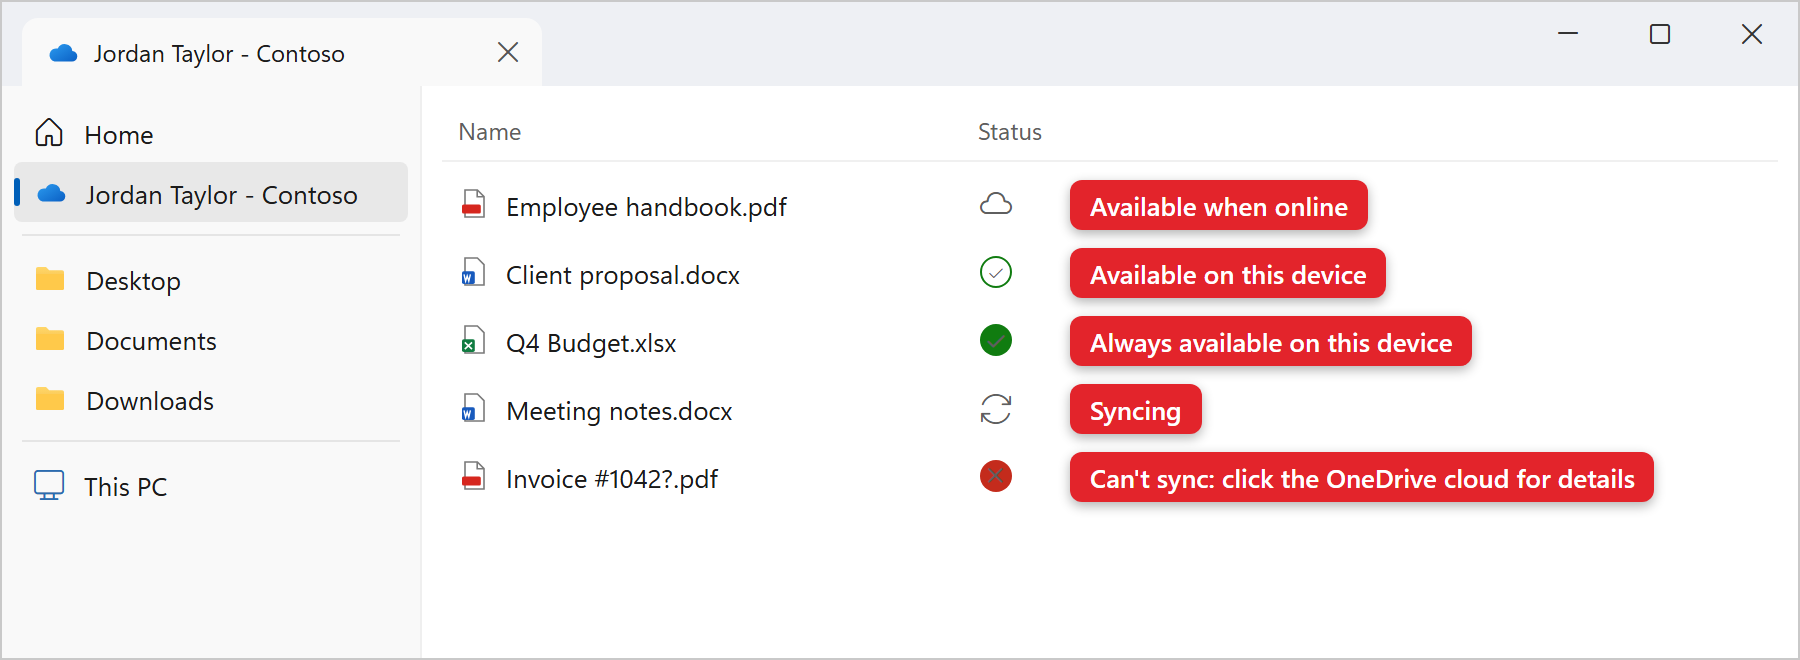
Task: Click the green outlined checkmark beside Client proposal.docx
Action: pos(996,272)
